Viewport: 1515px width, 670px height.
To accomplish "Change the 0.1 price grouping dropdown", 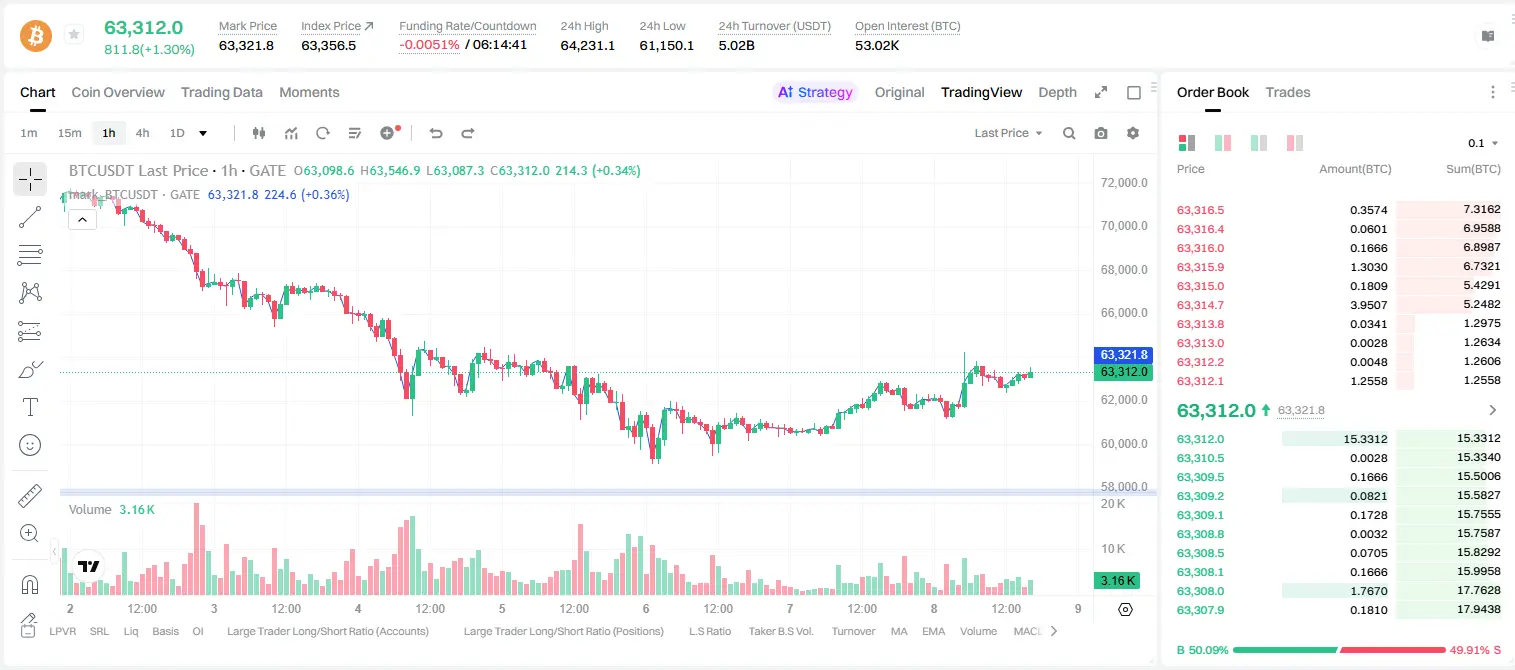I will pyautogui.click(x=1483, y=143).
